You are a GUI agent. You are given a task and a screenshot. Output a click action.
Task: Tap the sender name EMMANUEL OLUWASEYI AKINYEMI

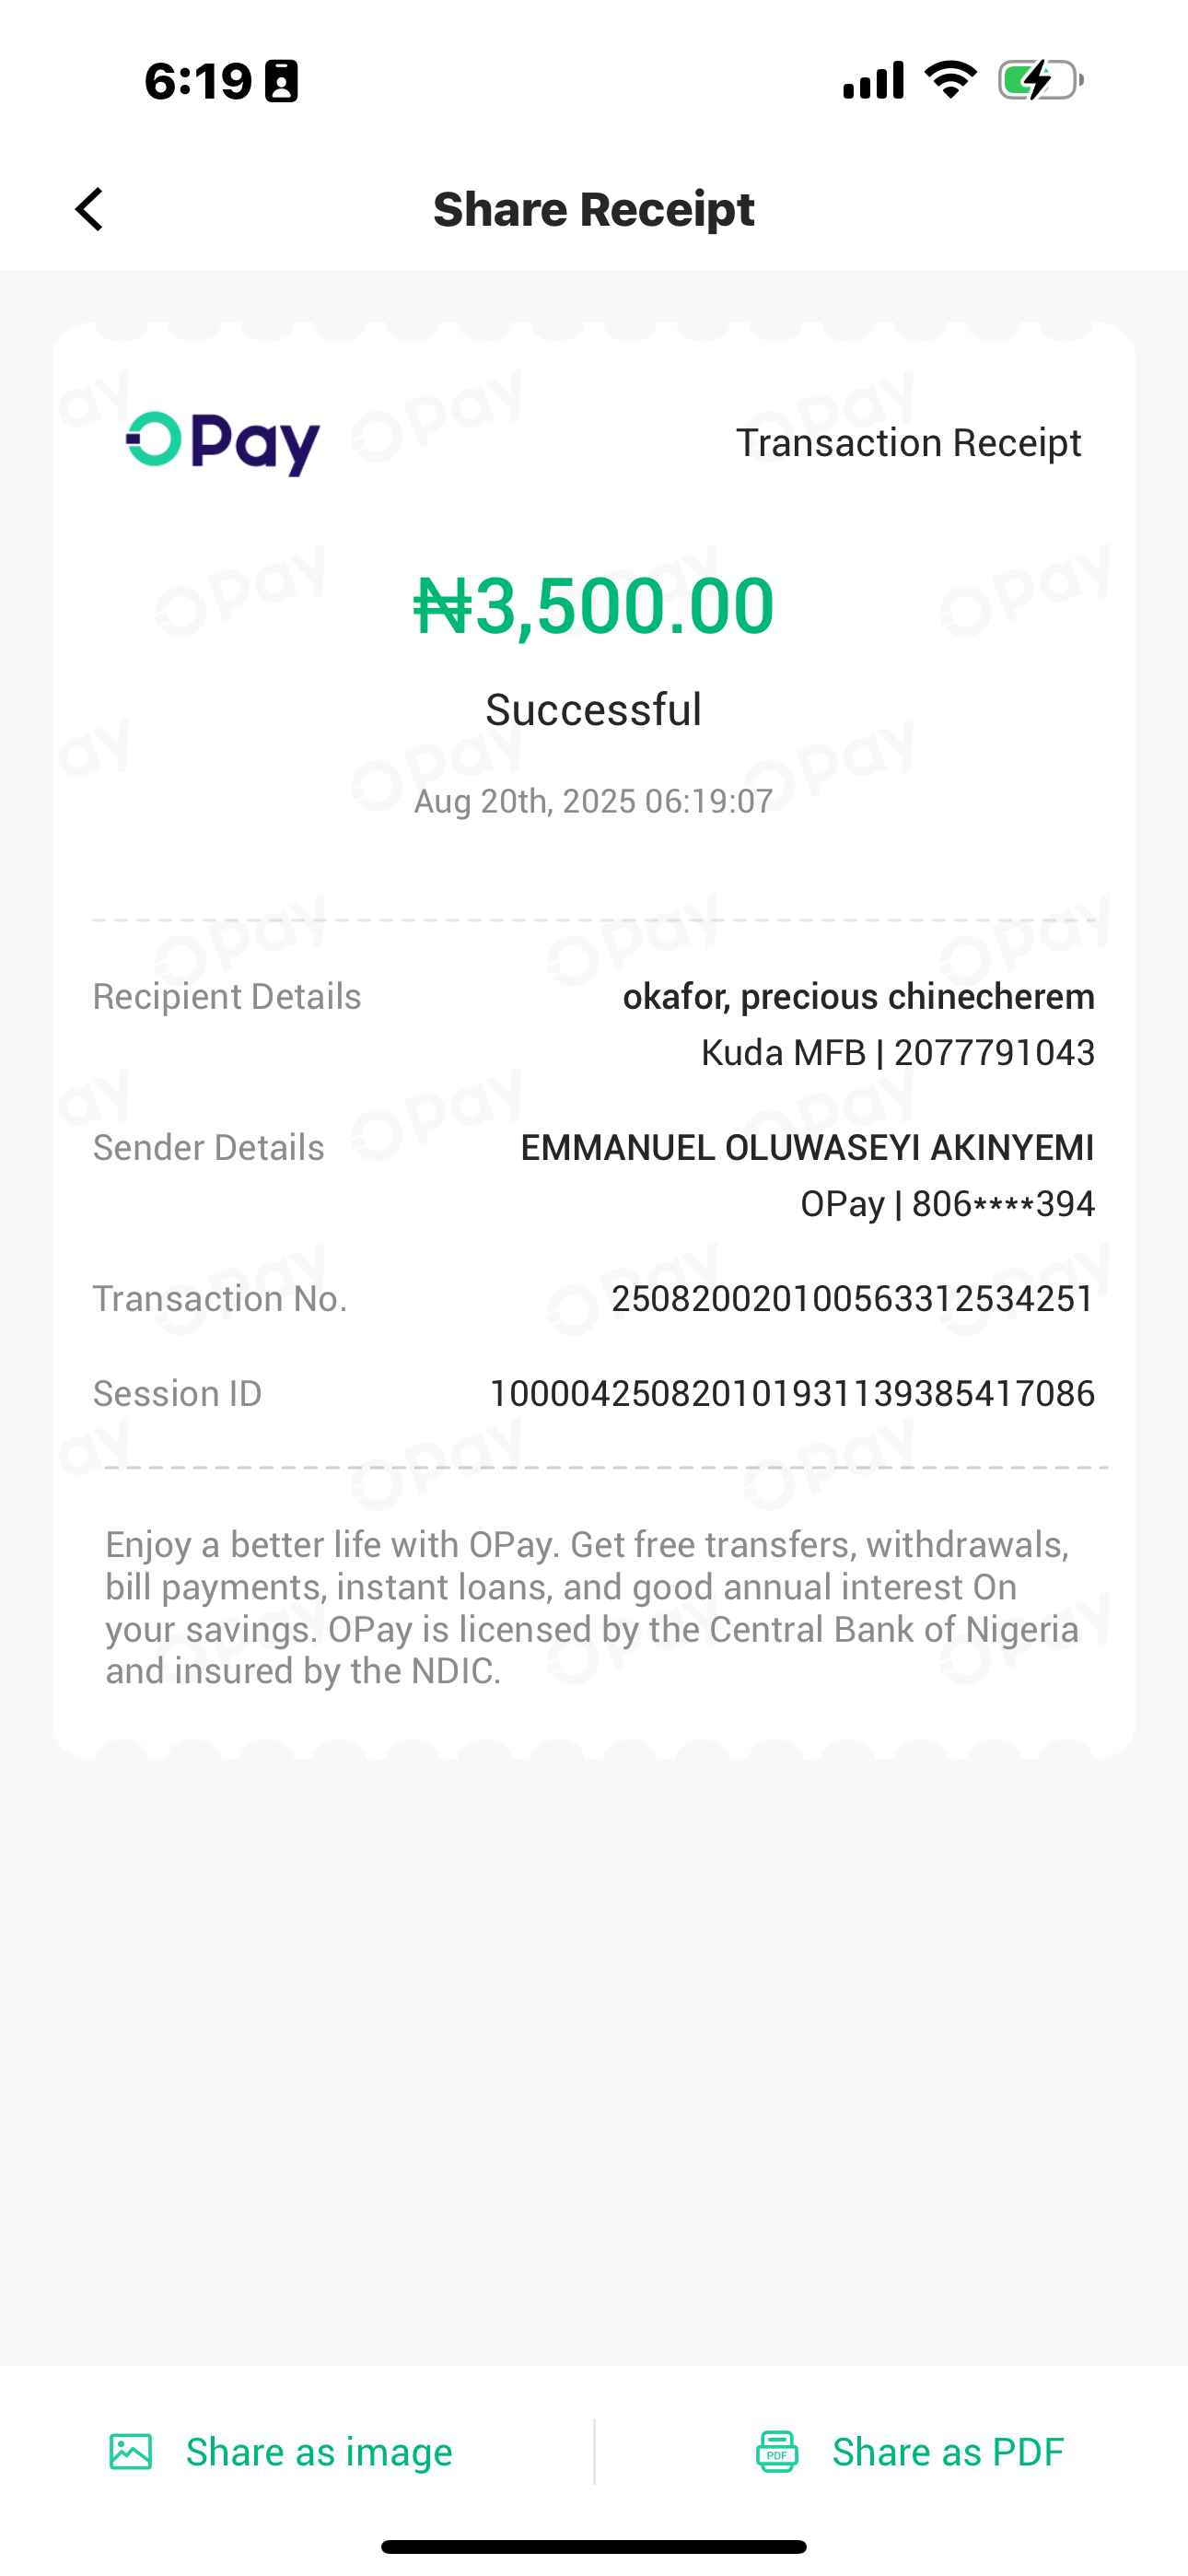807,1148
